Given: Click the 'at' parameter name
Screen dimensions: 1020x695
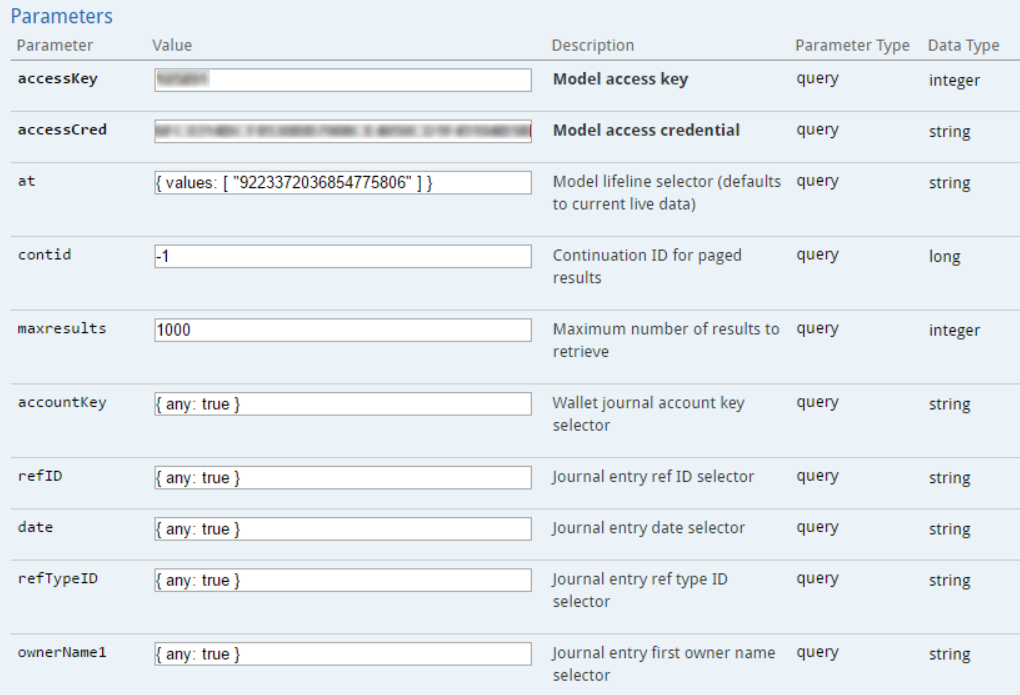Looking at the screenshot, I should pyautogui.click(x=26, y=181).
